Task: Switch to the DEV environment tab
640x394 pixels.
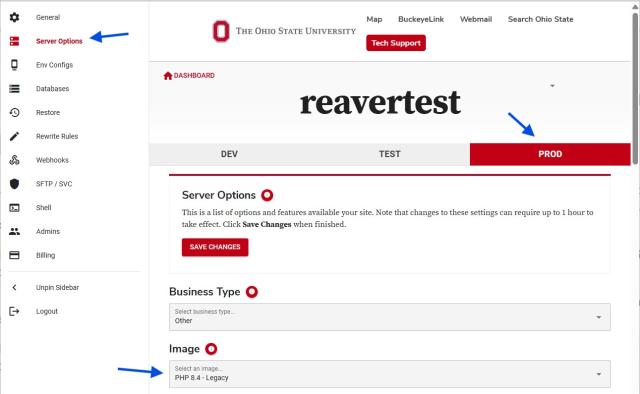Action: coord(229,154)
